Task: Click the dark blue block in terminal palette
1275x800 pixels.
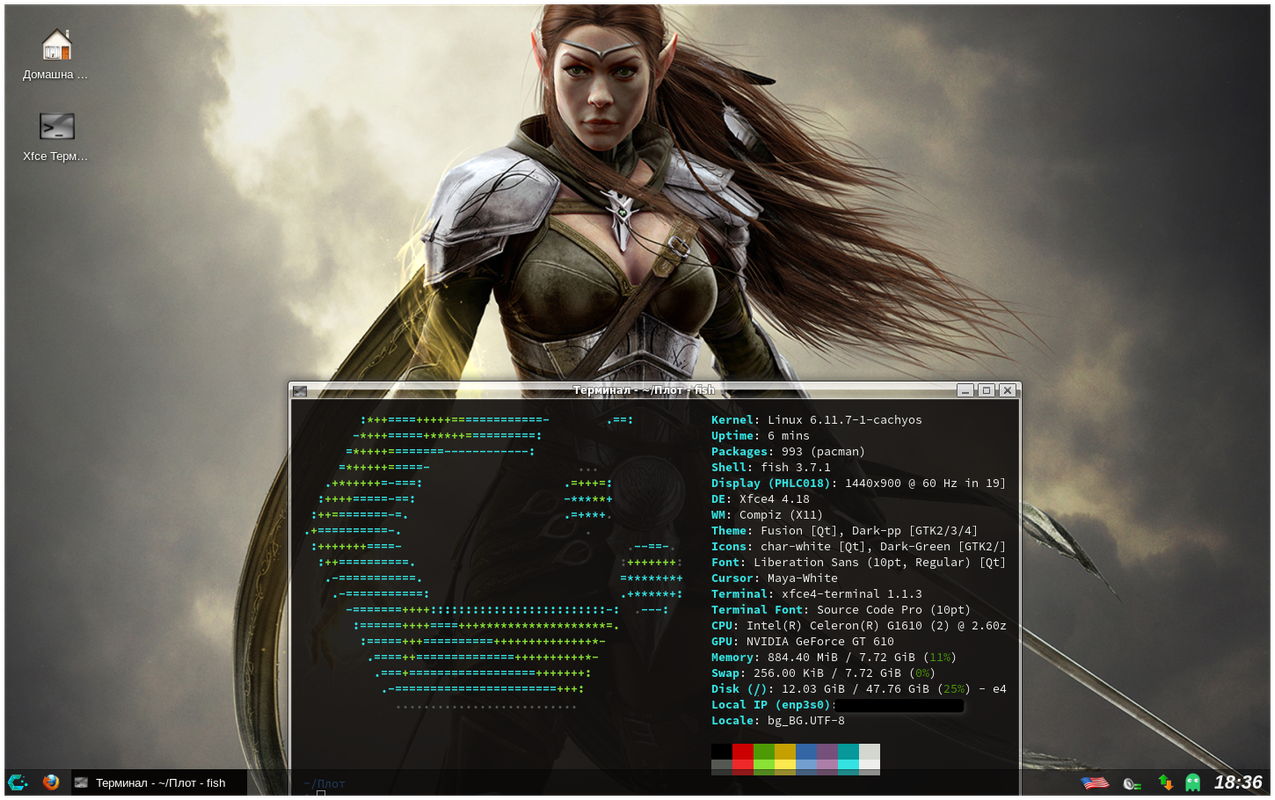Action: click(806, 752)
